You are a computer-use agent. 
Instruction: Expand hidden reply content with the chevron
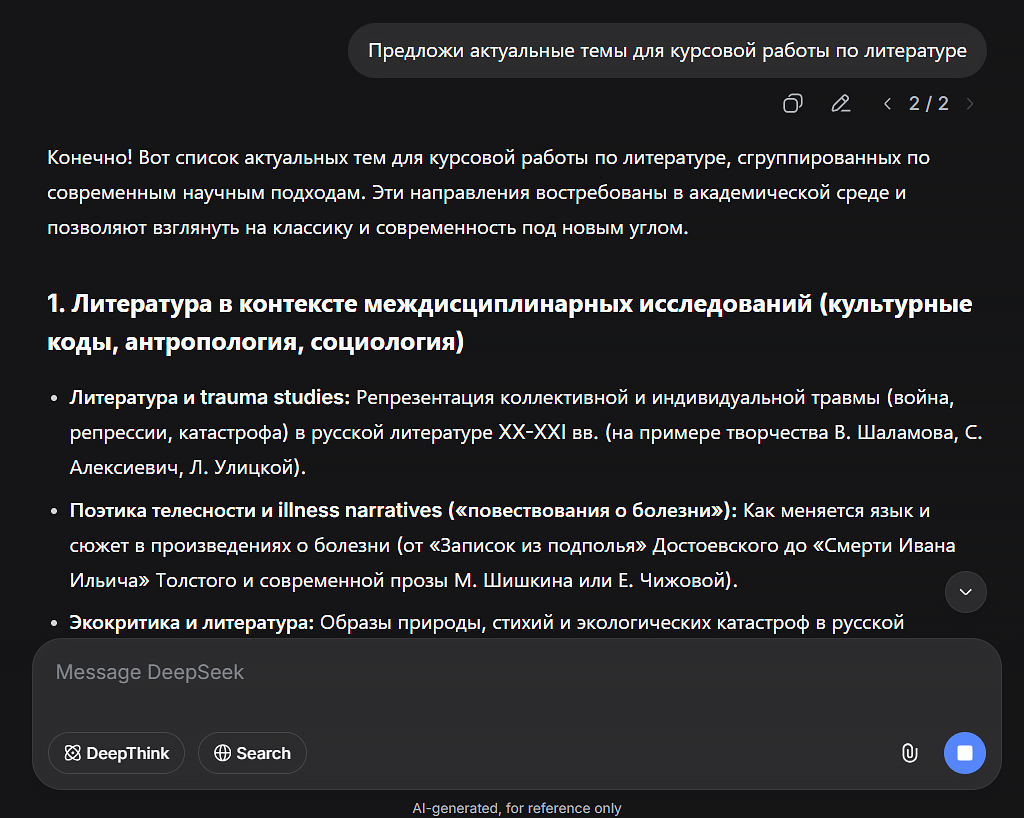click(x=965, y=592)
